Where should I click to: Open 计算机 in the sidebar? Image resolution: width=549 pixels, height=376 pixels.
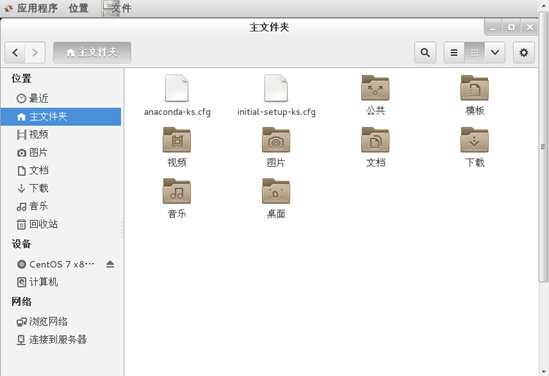coord(61,282)
